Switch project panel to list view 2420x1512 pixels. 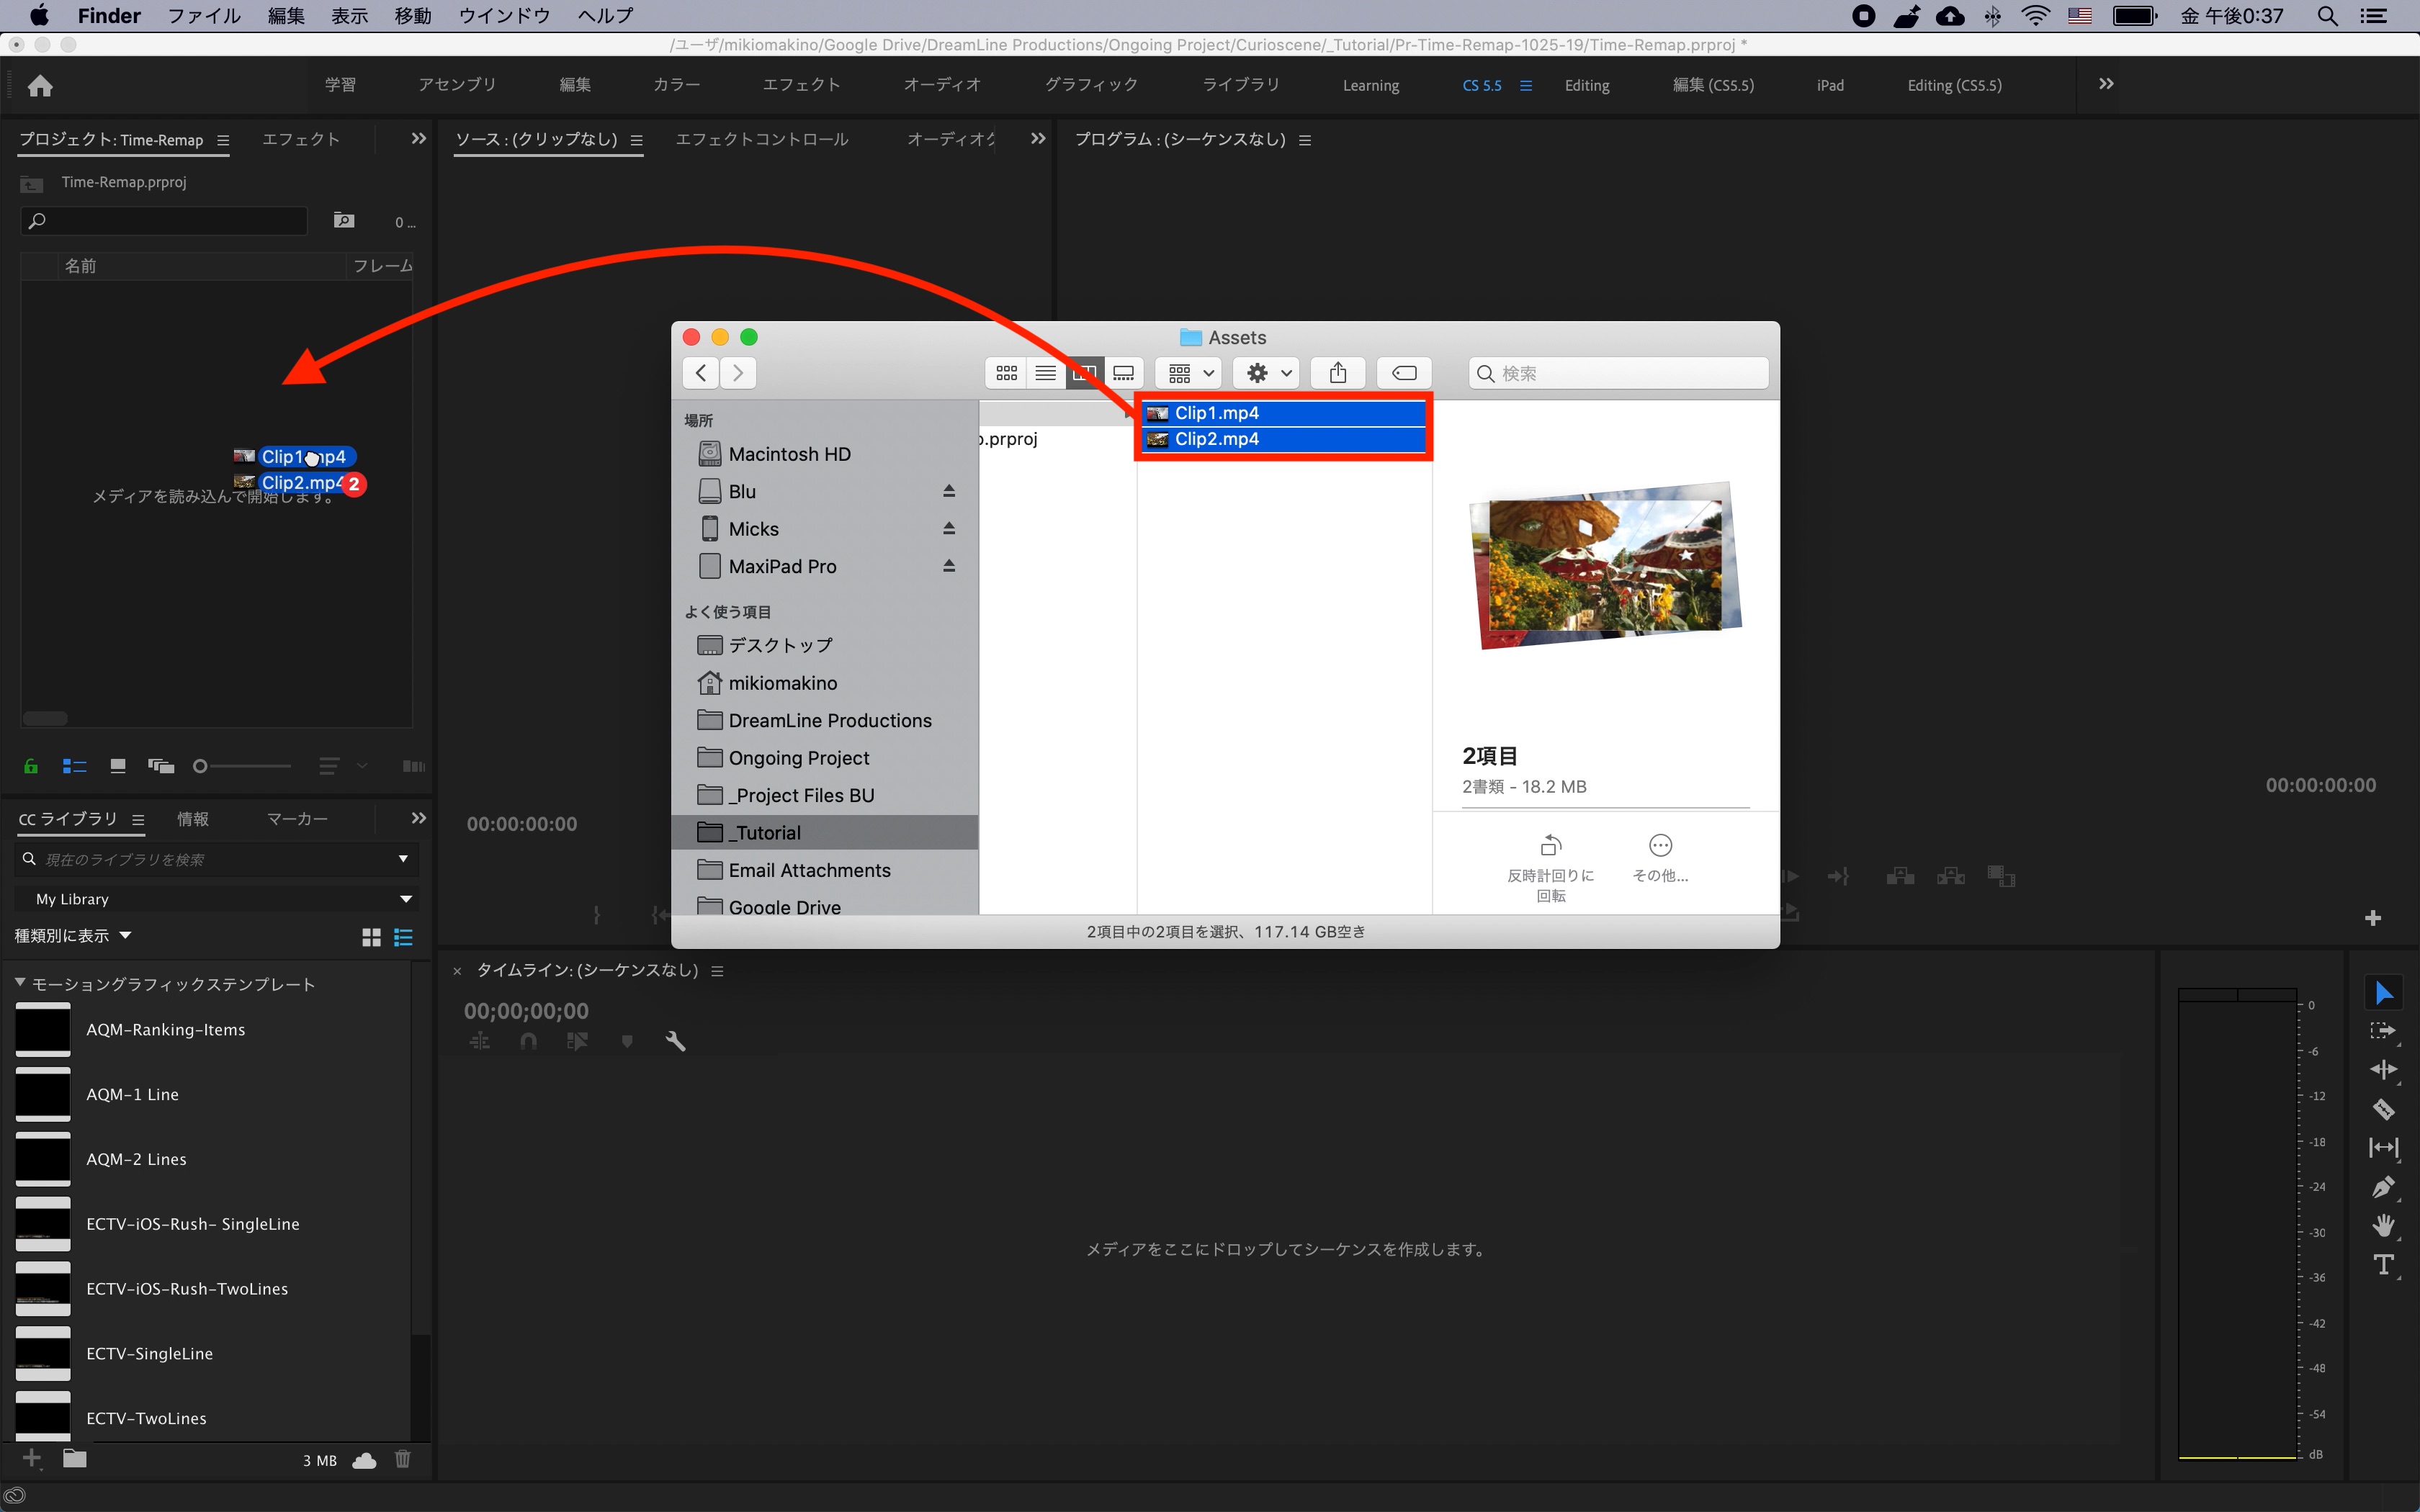(x=74, y=766)
